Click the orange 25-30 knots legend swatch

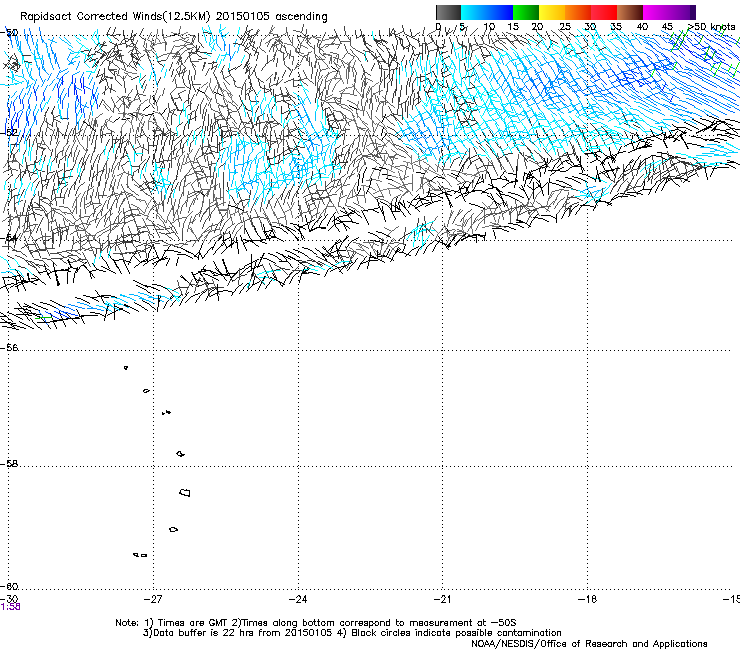578,12
